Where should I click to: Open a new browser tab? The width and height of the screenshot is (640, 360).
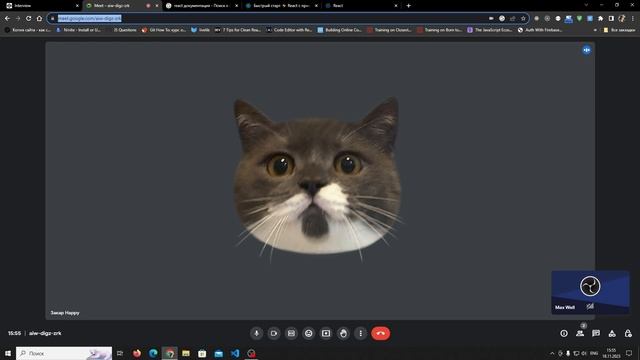click(409, 6)
